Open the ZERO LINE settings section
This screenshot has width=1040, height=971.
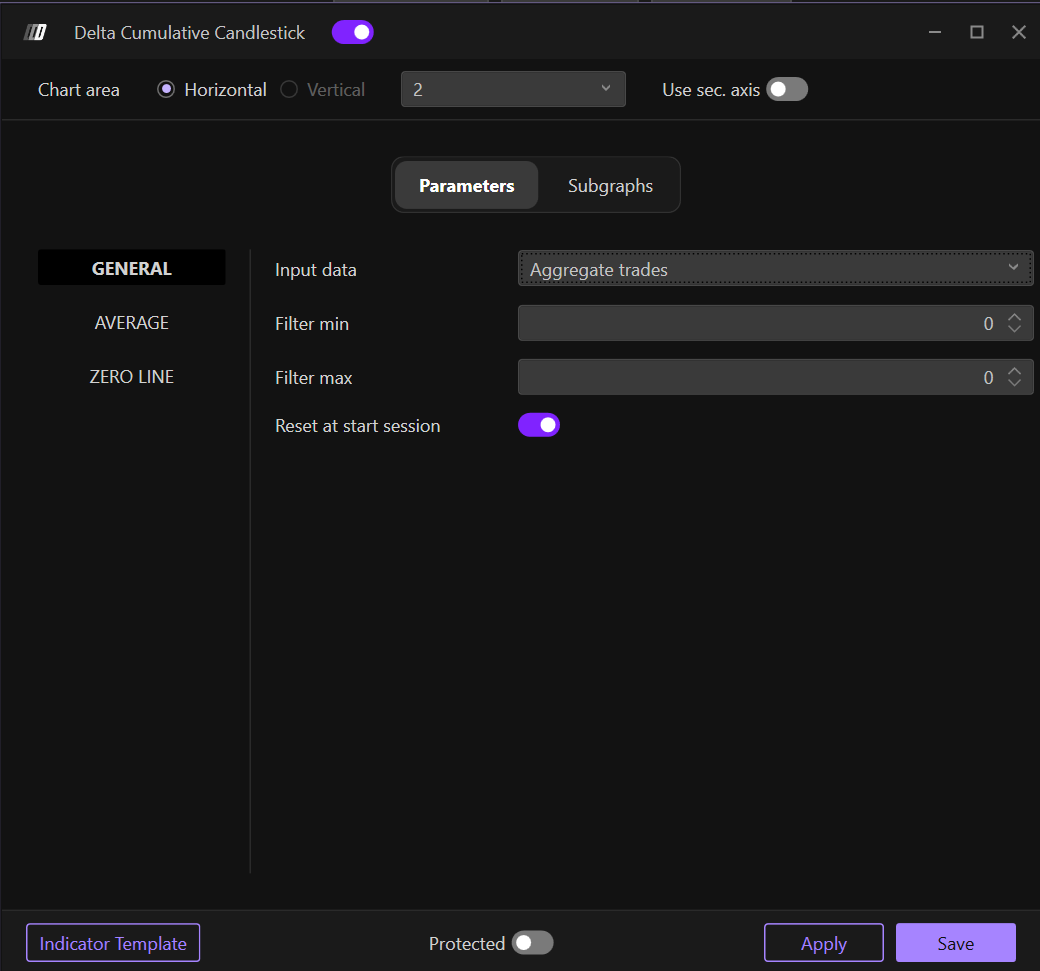point(131,377)
